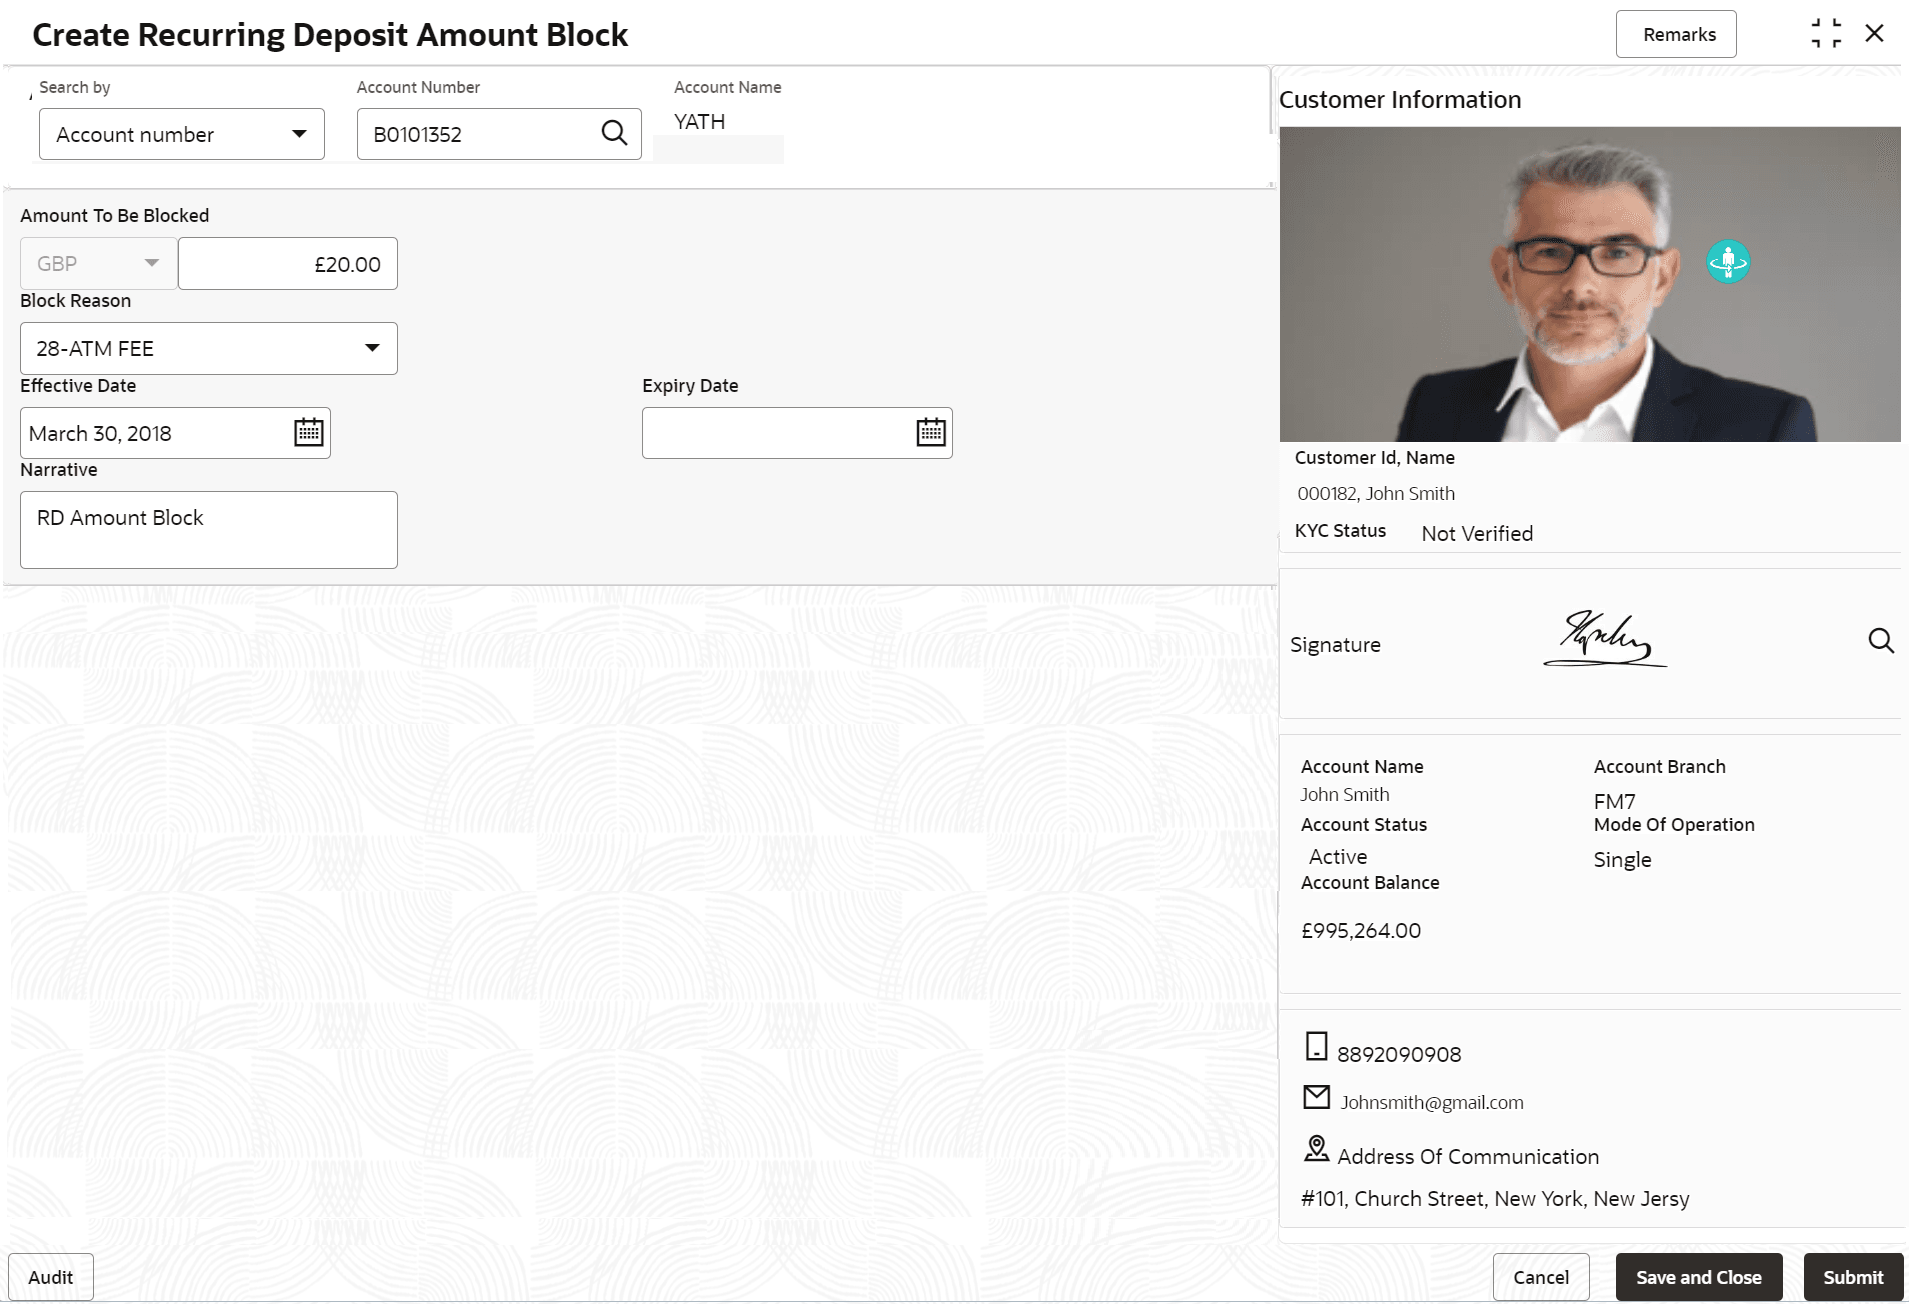Screen dimensions: 1909x1306
Task: Open the Search by dropdown
Action: click(182, 134)
